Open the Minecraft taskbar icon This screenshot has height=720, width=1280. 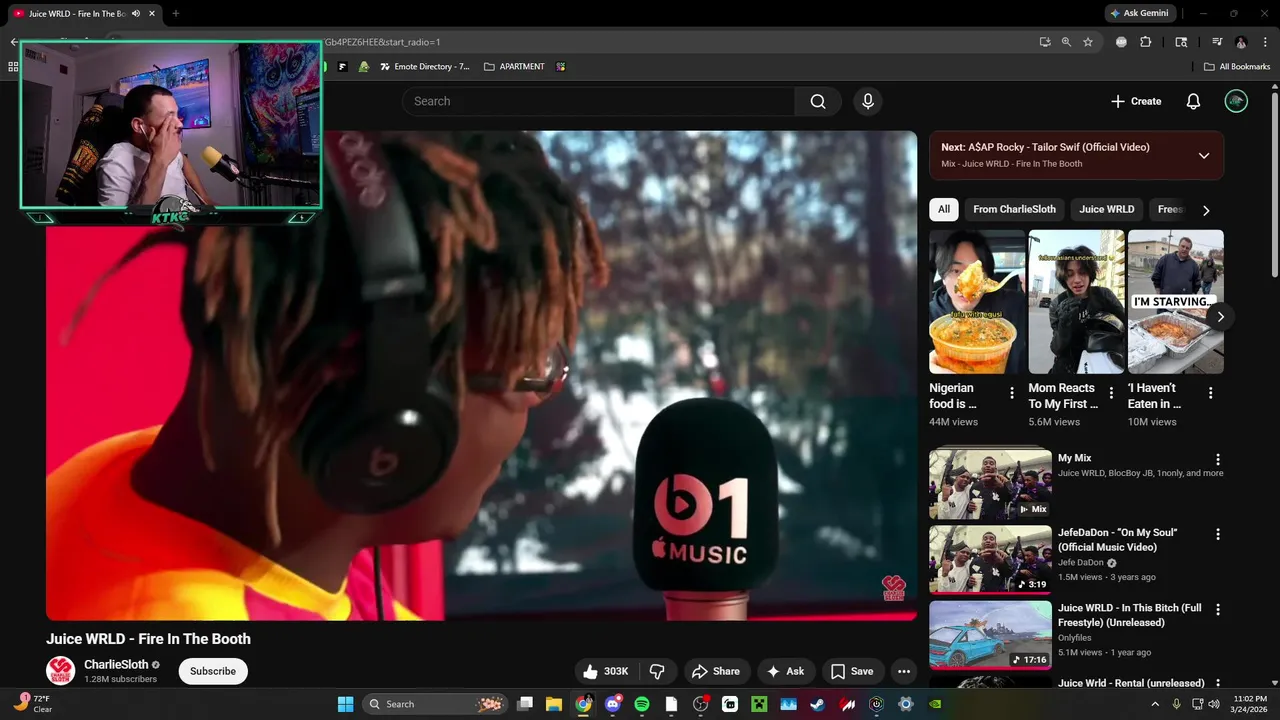point(759,704)
